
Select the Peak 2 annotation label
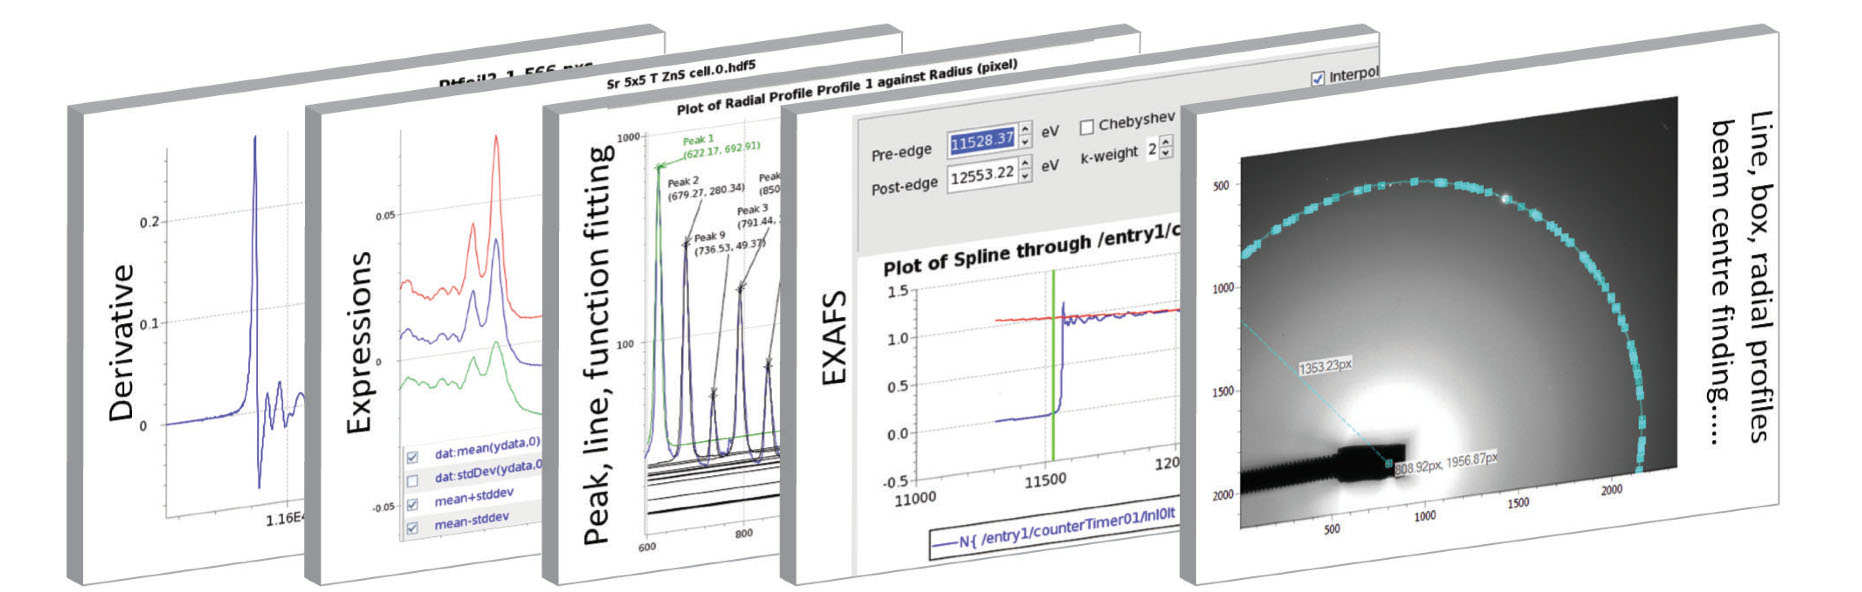(706, 188)
